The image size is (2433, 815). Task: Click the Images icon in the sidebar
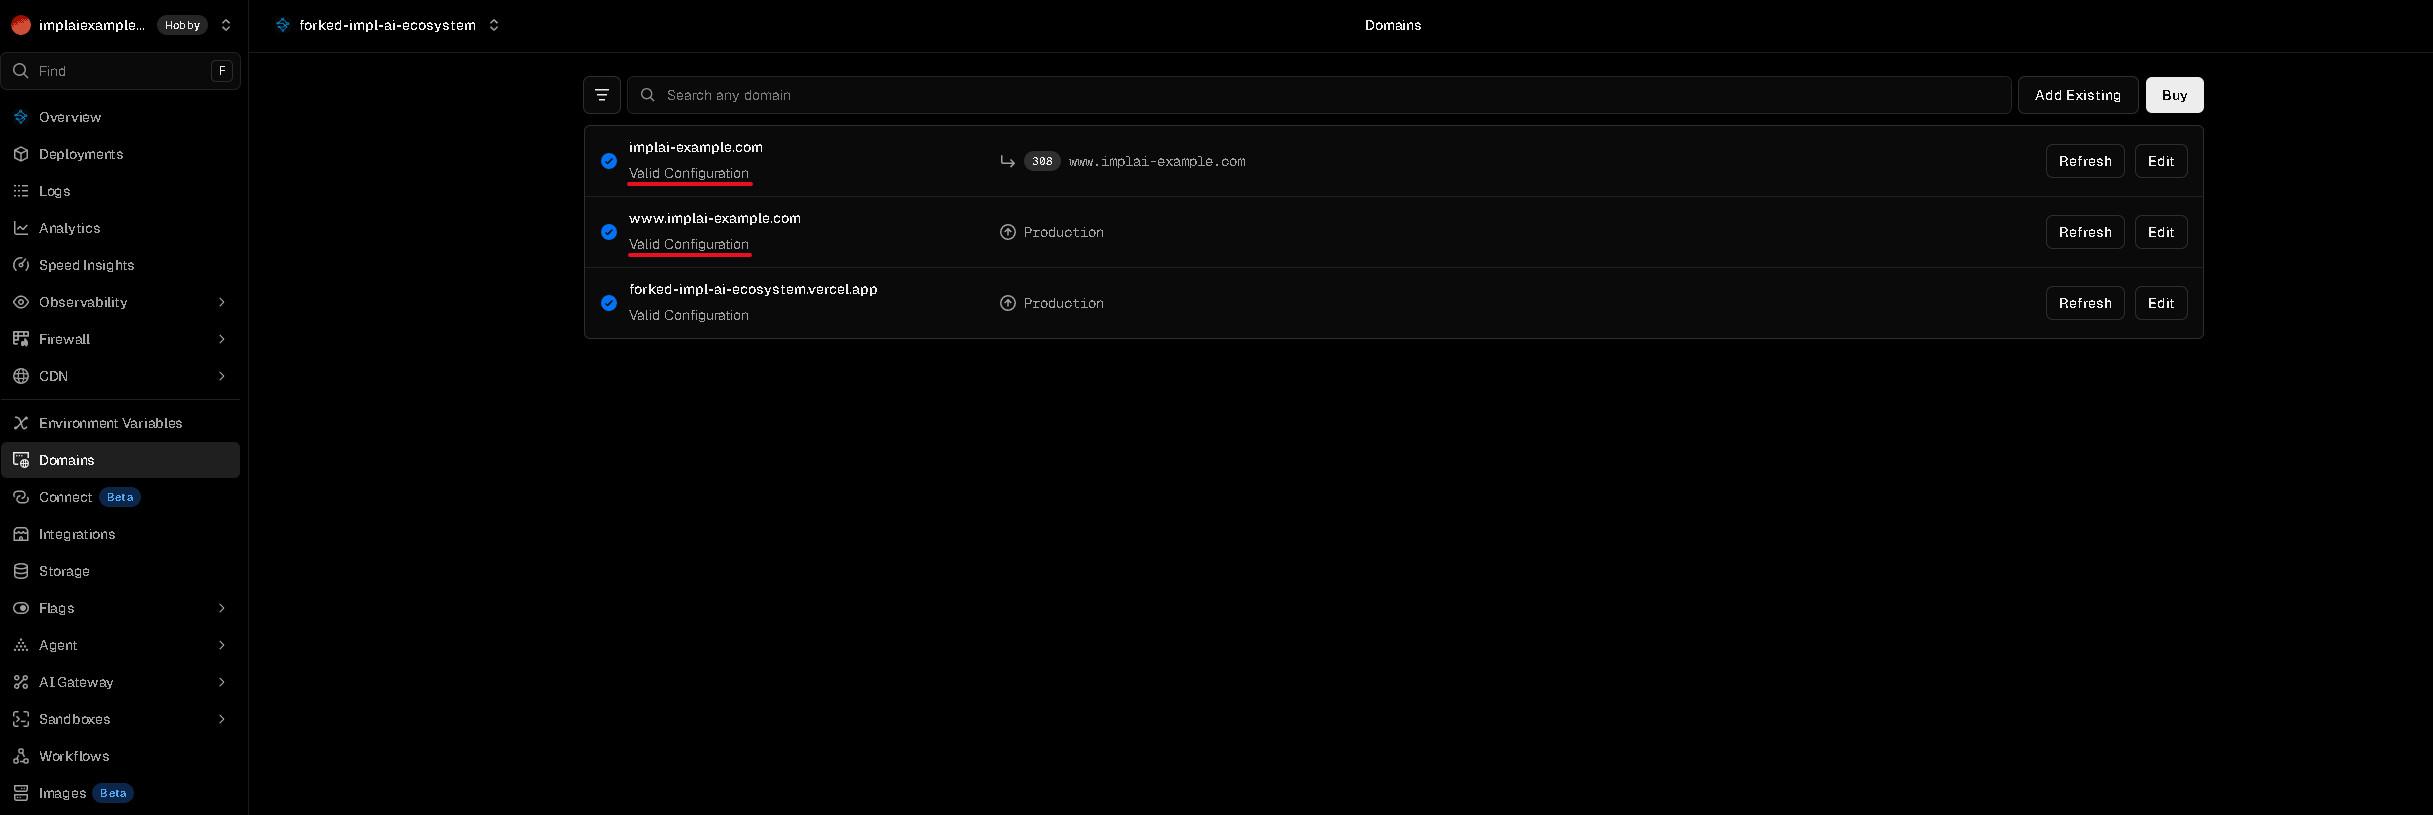pos(21,793)
